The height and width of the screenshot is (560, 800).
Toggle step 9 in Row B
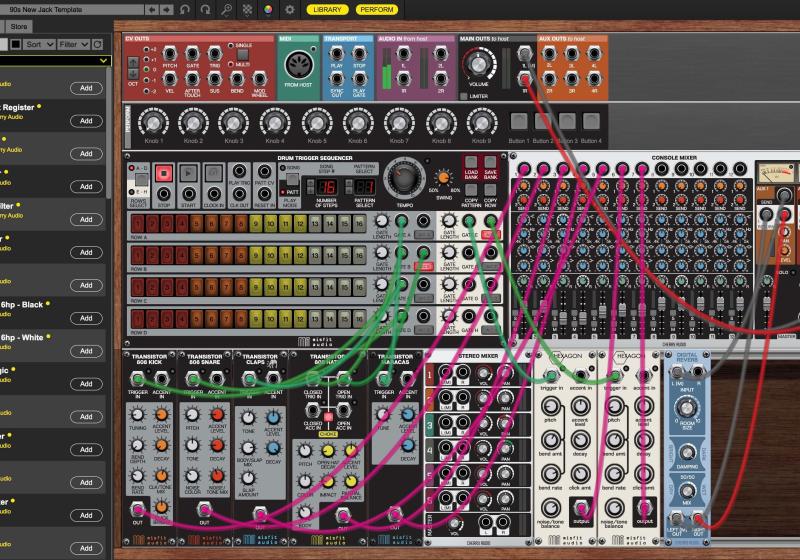tap(256, 255)
